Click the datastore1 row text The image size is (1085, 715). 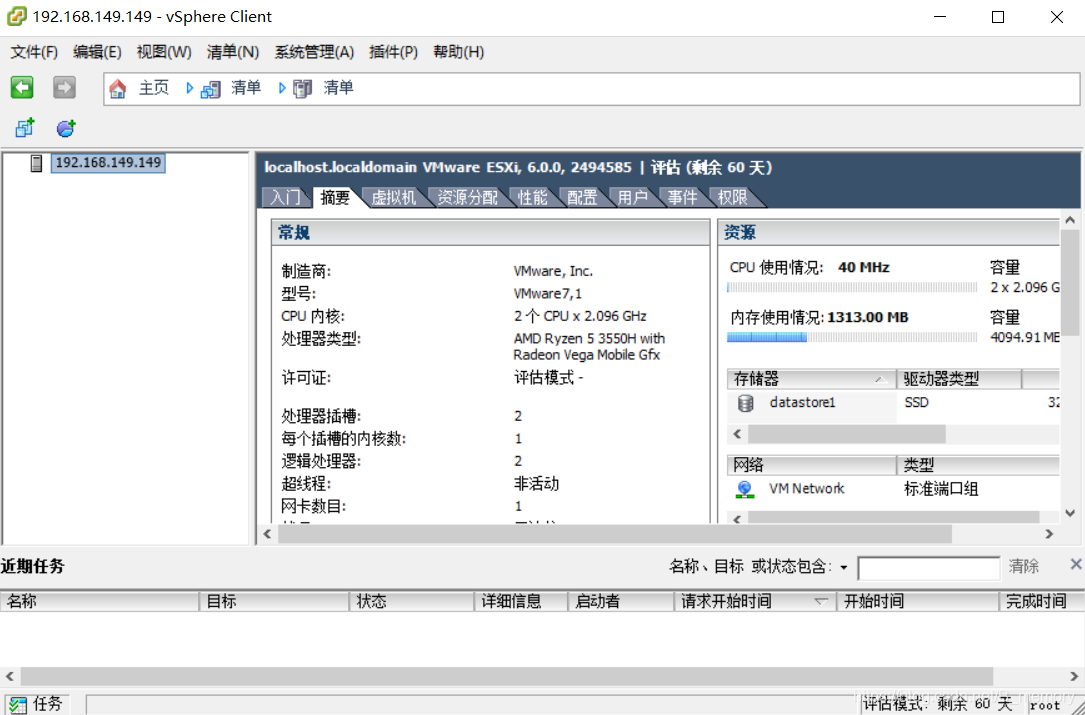tap(803, 402)
